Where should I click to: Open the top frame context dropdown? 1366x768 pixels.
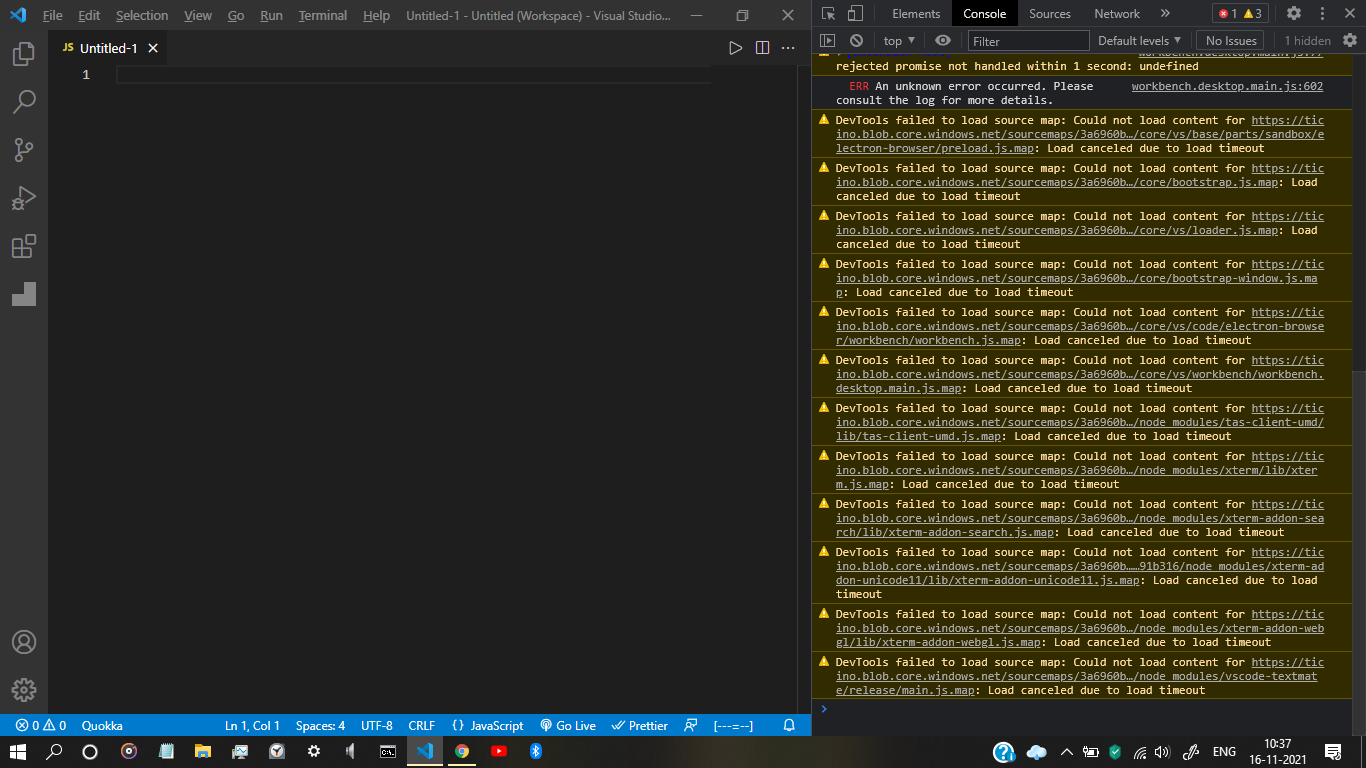(897, 40)
